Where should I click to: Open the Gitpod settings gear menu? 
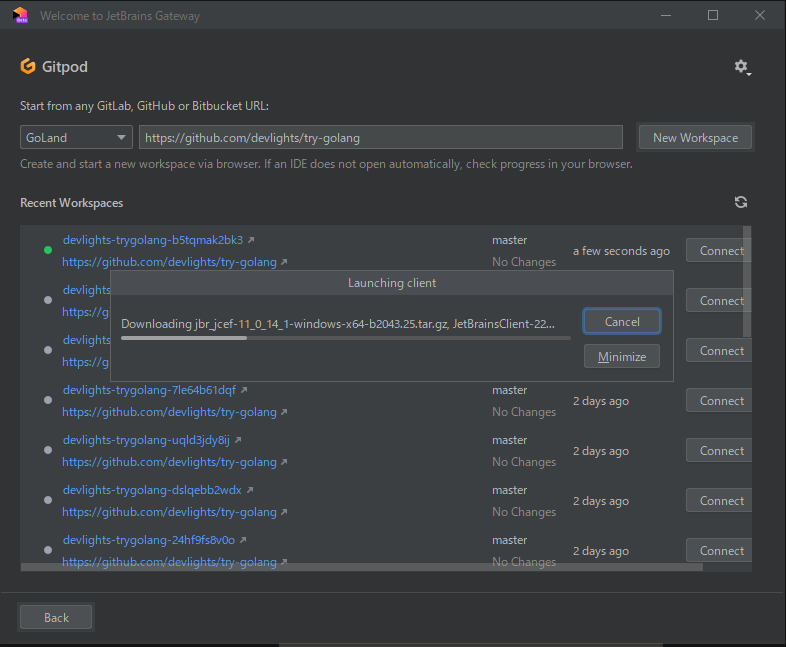point(742,67)
